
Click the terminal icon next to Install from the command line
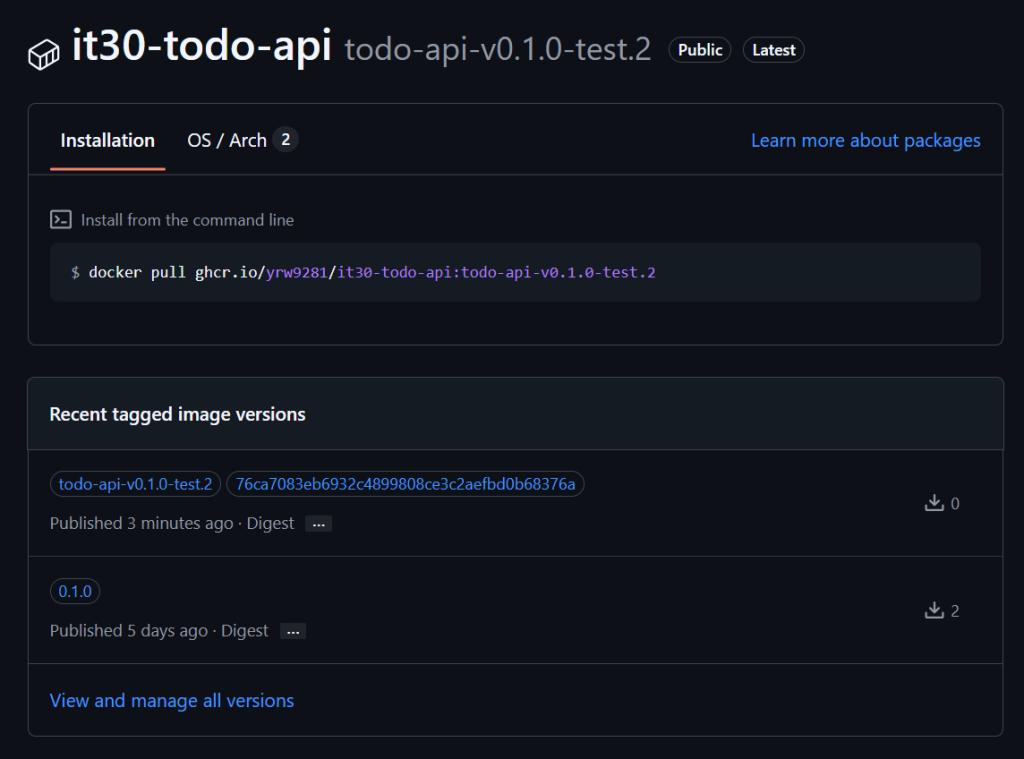pos(61,219)
